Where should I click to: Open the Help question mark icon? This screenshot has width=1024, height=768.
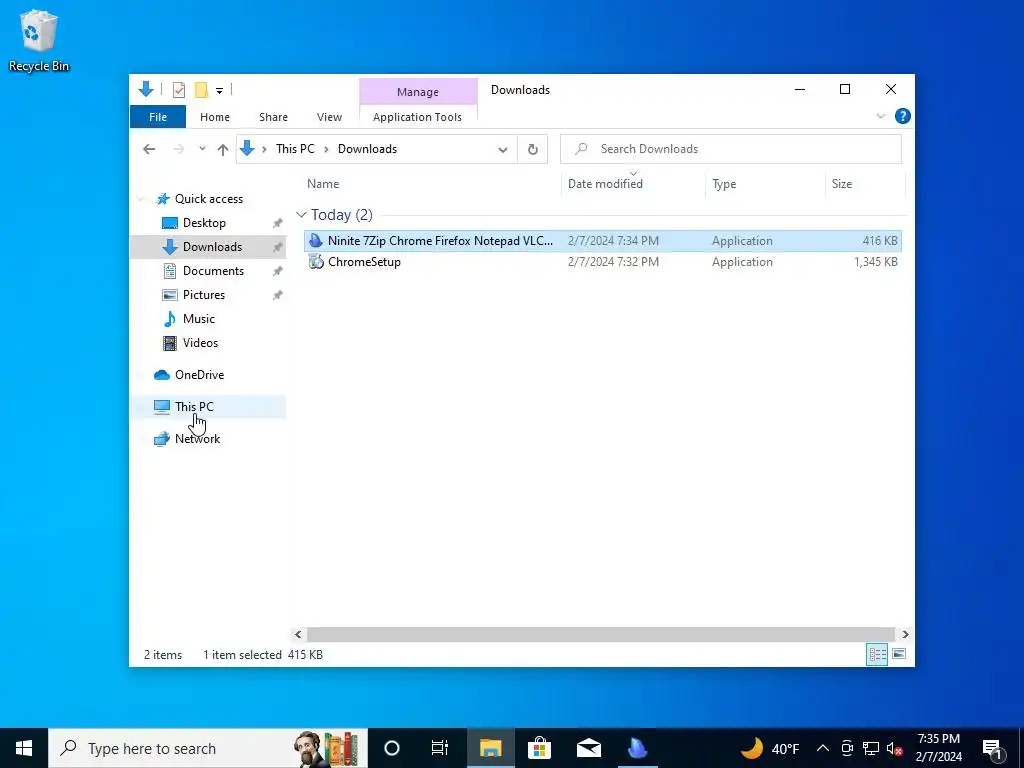coord(903,116)
